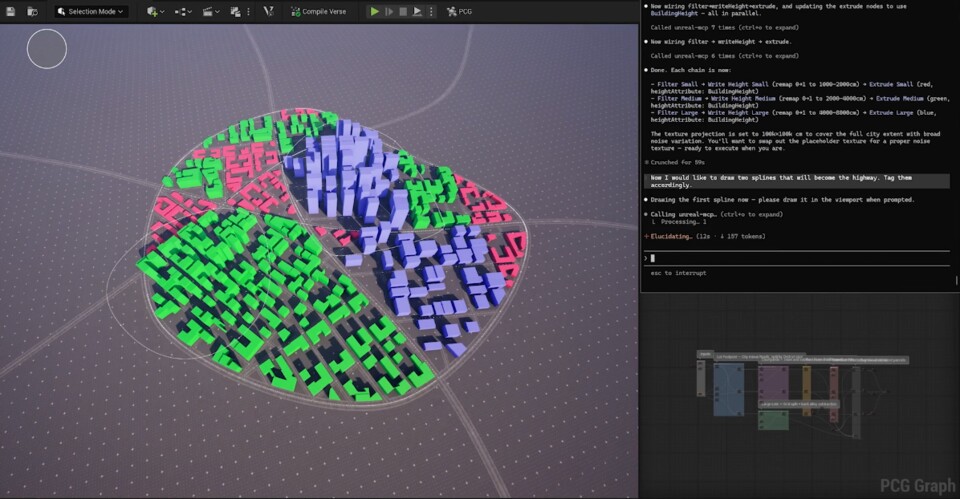The width and height of the screenshot is (960, 499).
Task: Select the tall blue downtown building cluster
Action: 346,171
